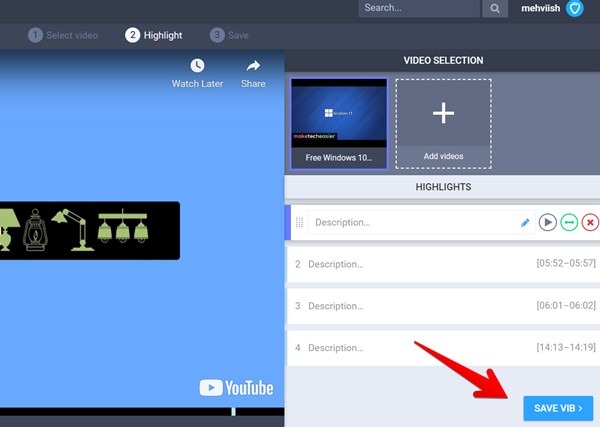This screenshot has height=427, width=600.
Task: Click into the Search field
Action: click(x=419, y=8)
